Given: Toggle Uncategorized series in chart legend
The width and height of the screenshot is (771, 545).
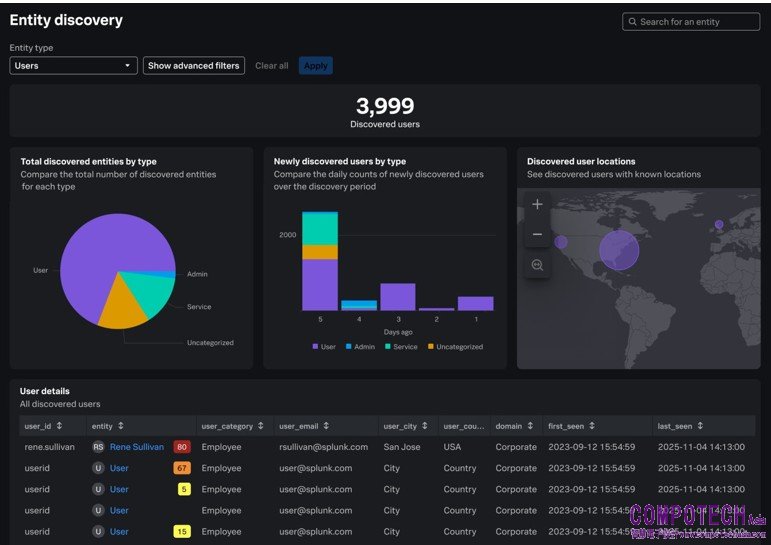Looking at the screenshot, I should coord(456,347).
